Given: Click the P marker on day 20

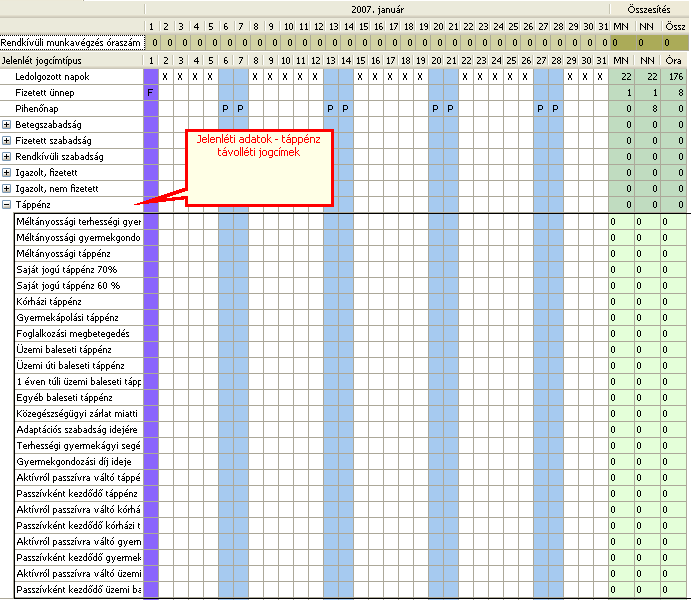Looking at the screenshot, I should (x=435, y=108).
